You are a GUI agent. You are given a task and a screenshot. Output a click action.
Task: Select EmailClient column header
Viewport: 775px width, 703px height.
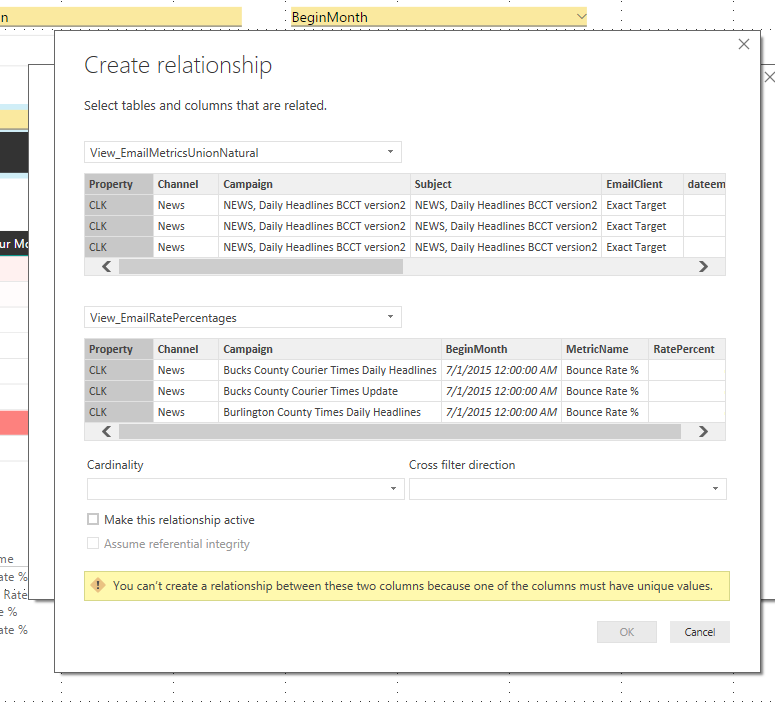pyautogui.click(x=643, y=184)
